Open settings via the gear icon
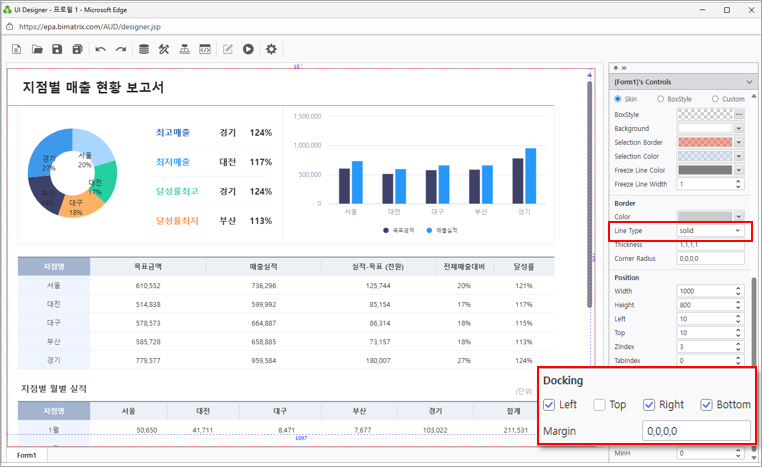The height and width of the screenshot is (467, 762). pos(271,49)
